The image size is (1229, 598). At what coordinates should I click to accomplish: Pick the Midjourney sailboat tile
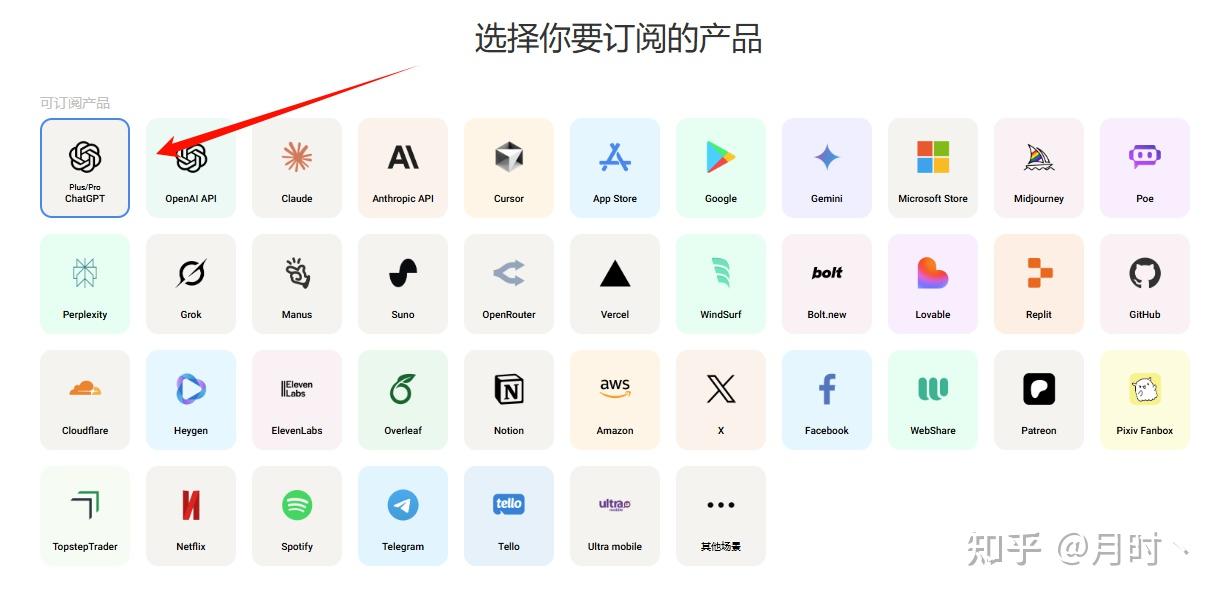(1039, 167)
